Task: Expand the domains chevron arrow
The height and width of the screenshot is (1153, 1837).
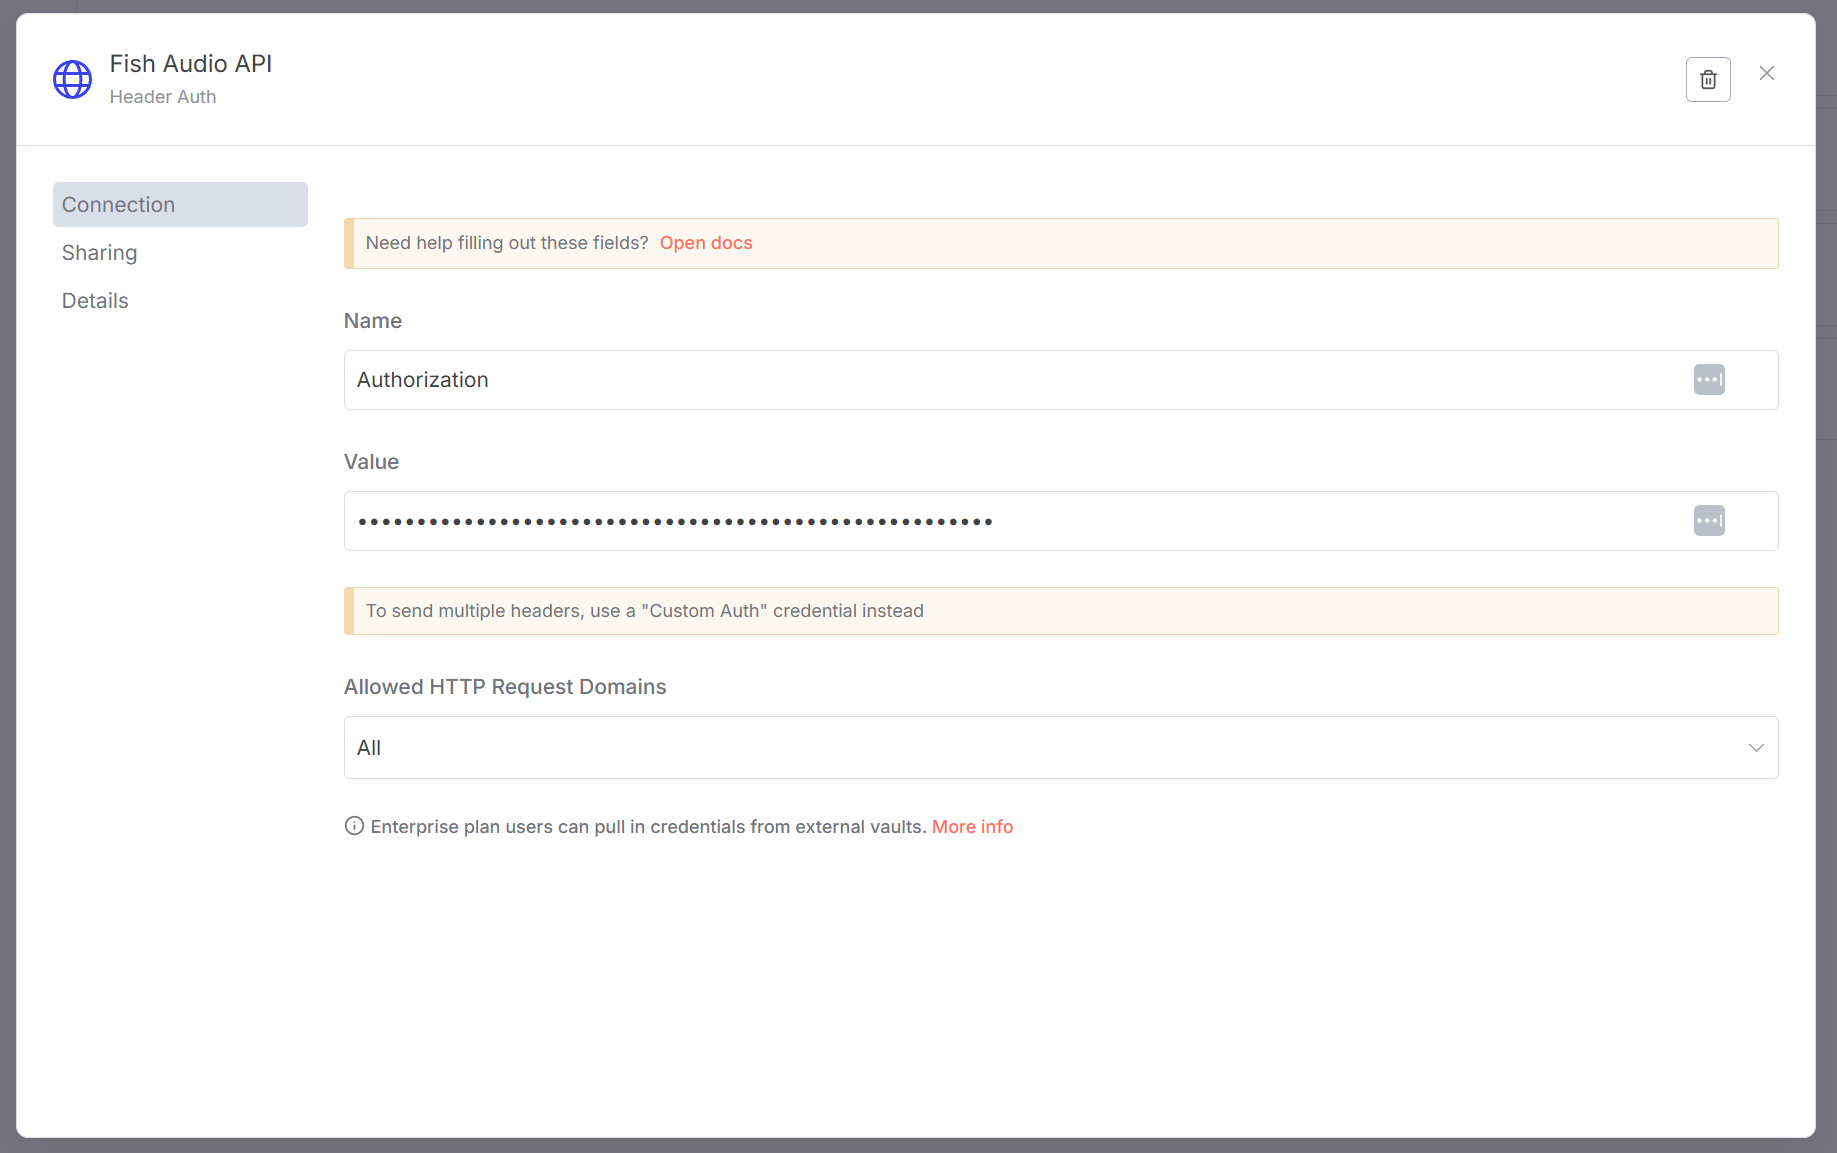Action: (x=1756, y=748)
